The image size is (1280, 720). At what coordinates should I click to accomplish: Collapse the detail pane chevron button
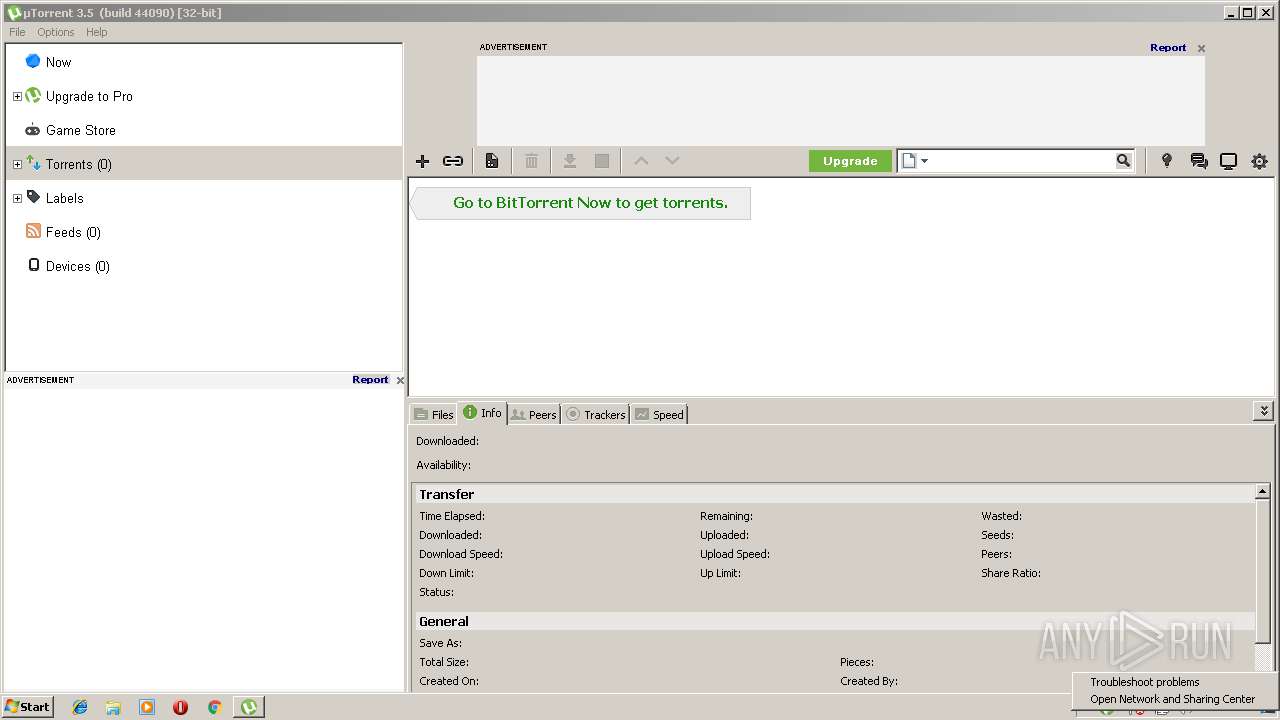(1264, 411)
